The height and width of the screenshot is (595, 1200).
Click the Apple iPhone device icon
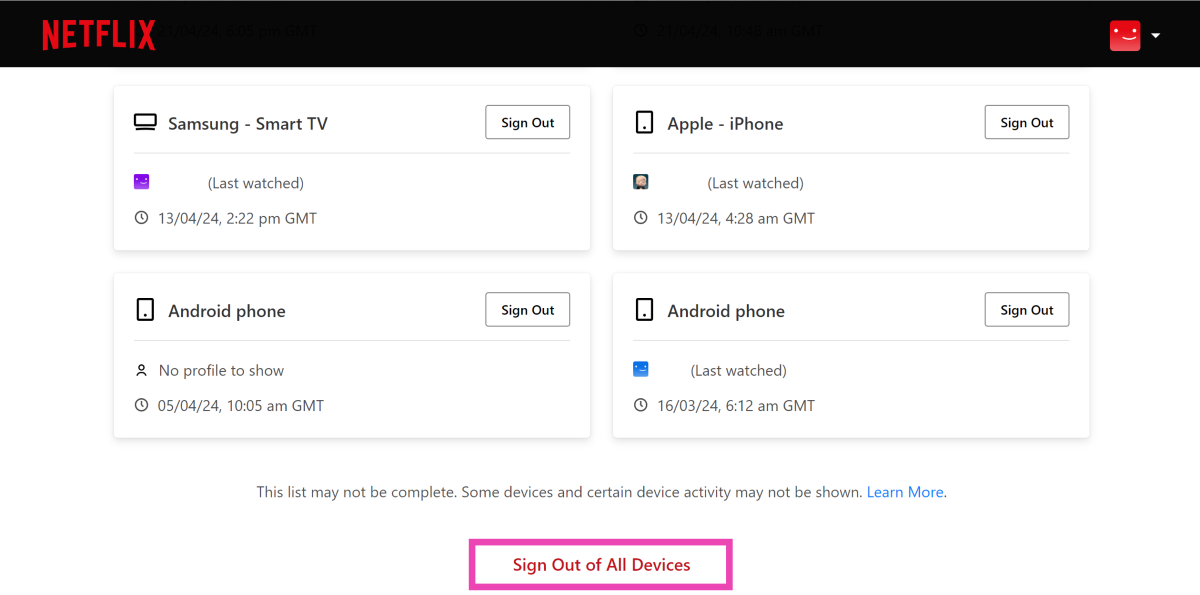pos(644,123)
